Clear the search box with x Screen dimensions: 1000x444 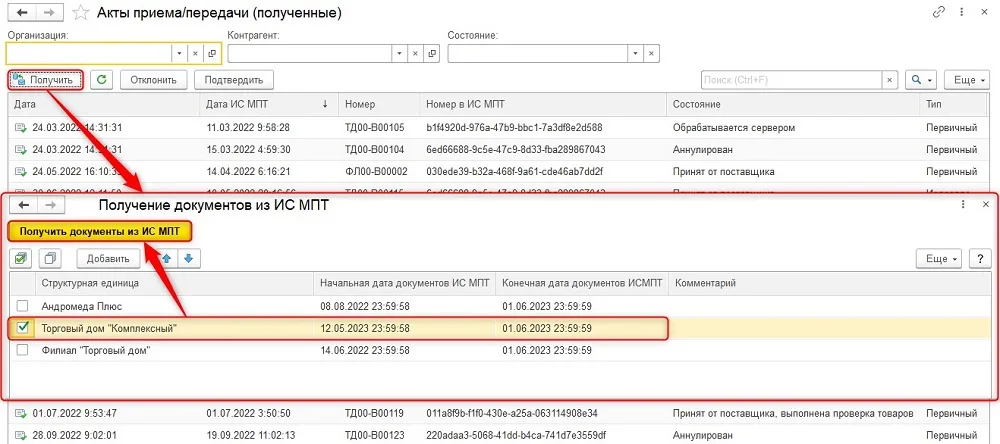pos(890,80)
